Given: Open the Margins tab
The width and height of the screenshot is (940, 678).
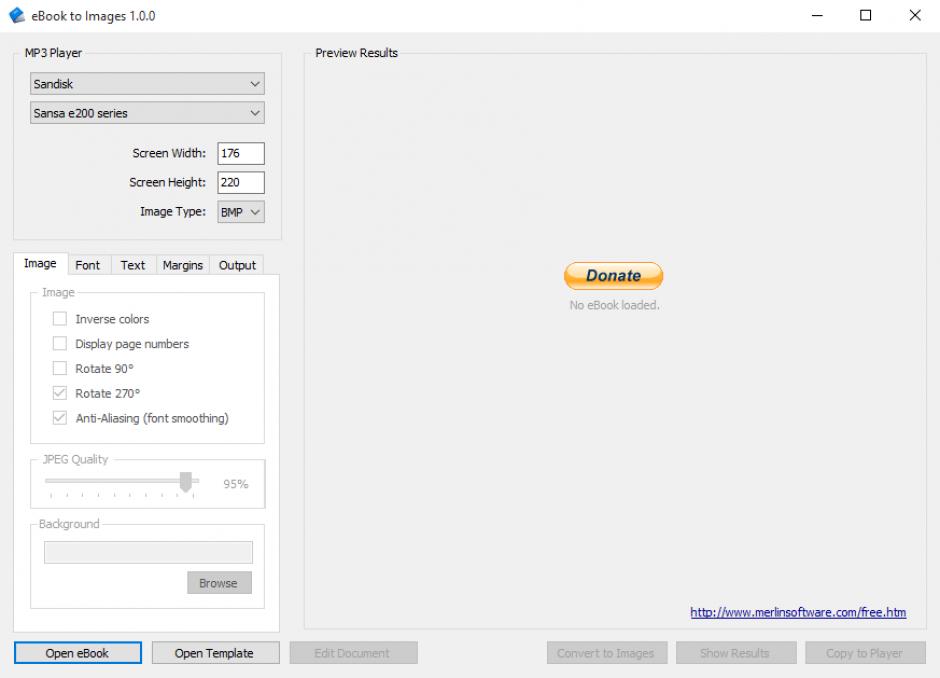Looking at the screenshot, I should pos(183,265).
